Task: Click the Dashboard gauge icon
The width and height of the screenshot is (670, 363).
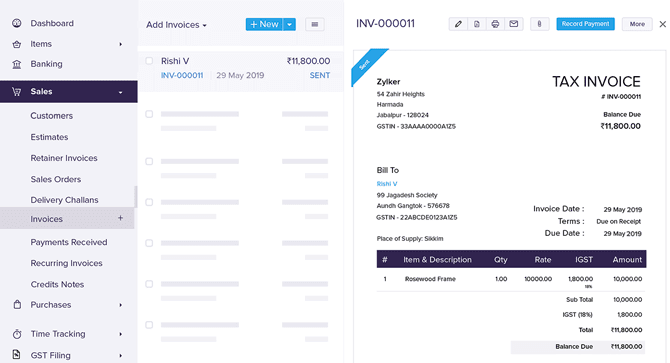Action: pyautogui.click(x=17, y=23)
